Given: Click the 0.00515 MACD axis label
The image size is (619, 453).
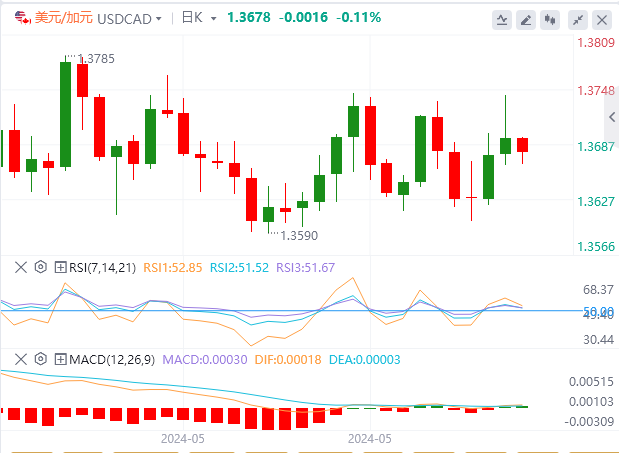Looking at the screenshot, I should point(591,382).
